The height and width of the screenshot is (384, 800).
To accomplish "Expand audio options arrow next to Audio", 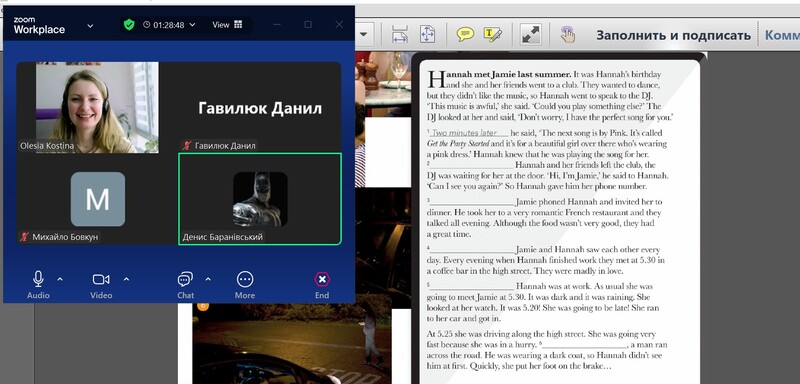I will pyautogui.click(x=60, y=279).
